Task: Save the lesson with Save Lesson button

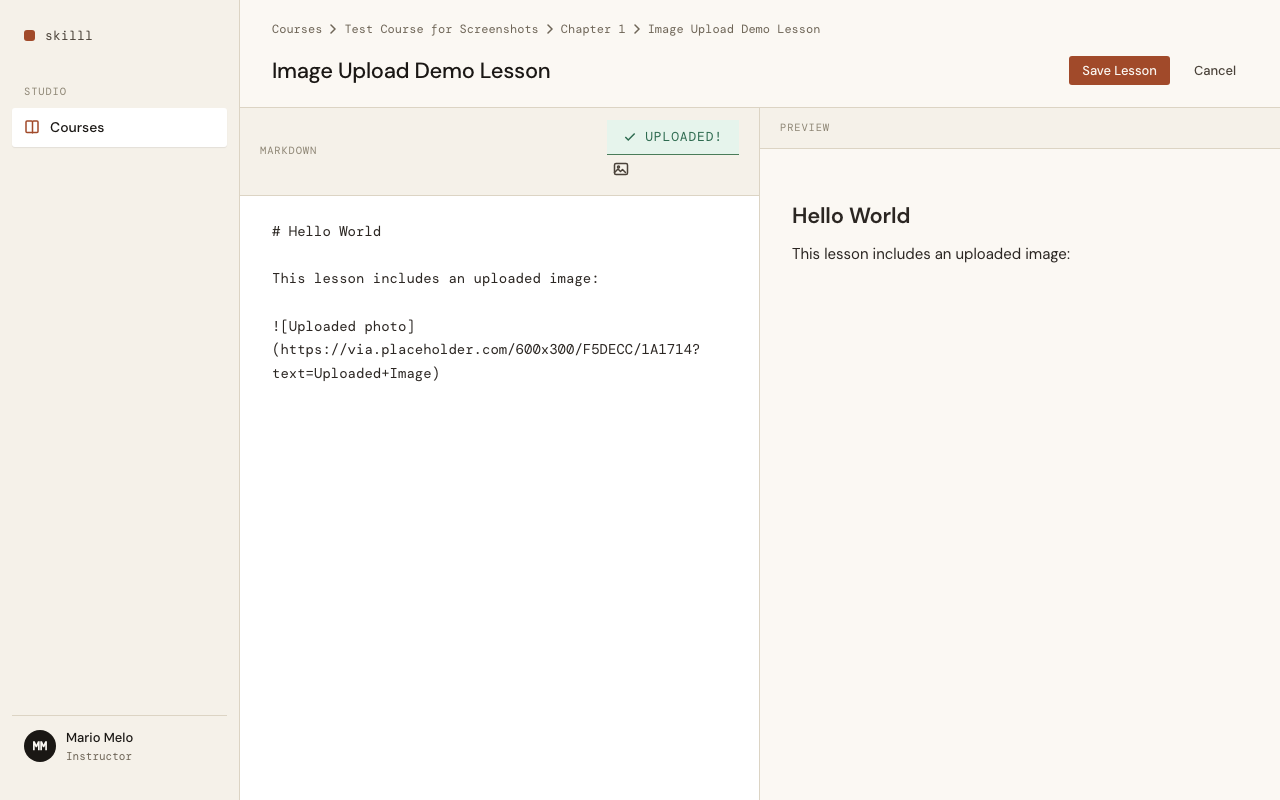Action: pyautogui.click(x=1119, y=70)
